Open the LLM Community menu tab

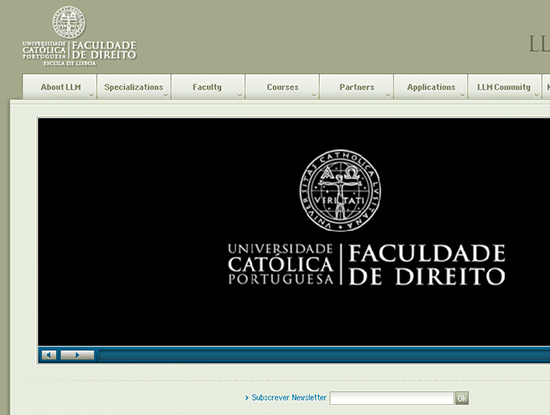click(x=504, y=87)
